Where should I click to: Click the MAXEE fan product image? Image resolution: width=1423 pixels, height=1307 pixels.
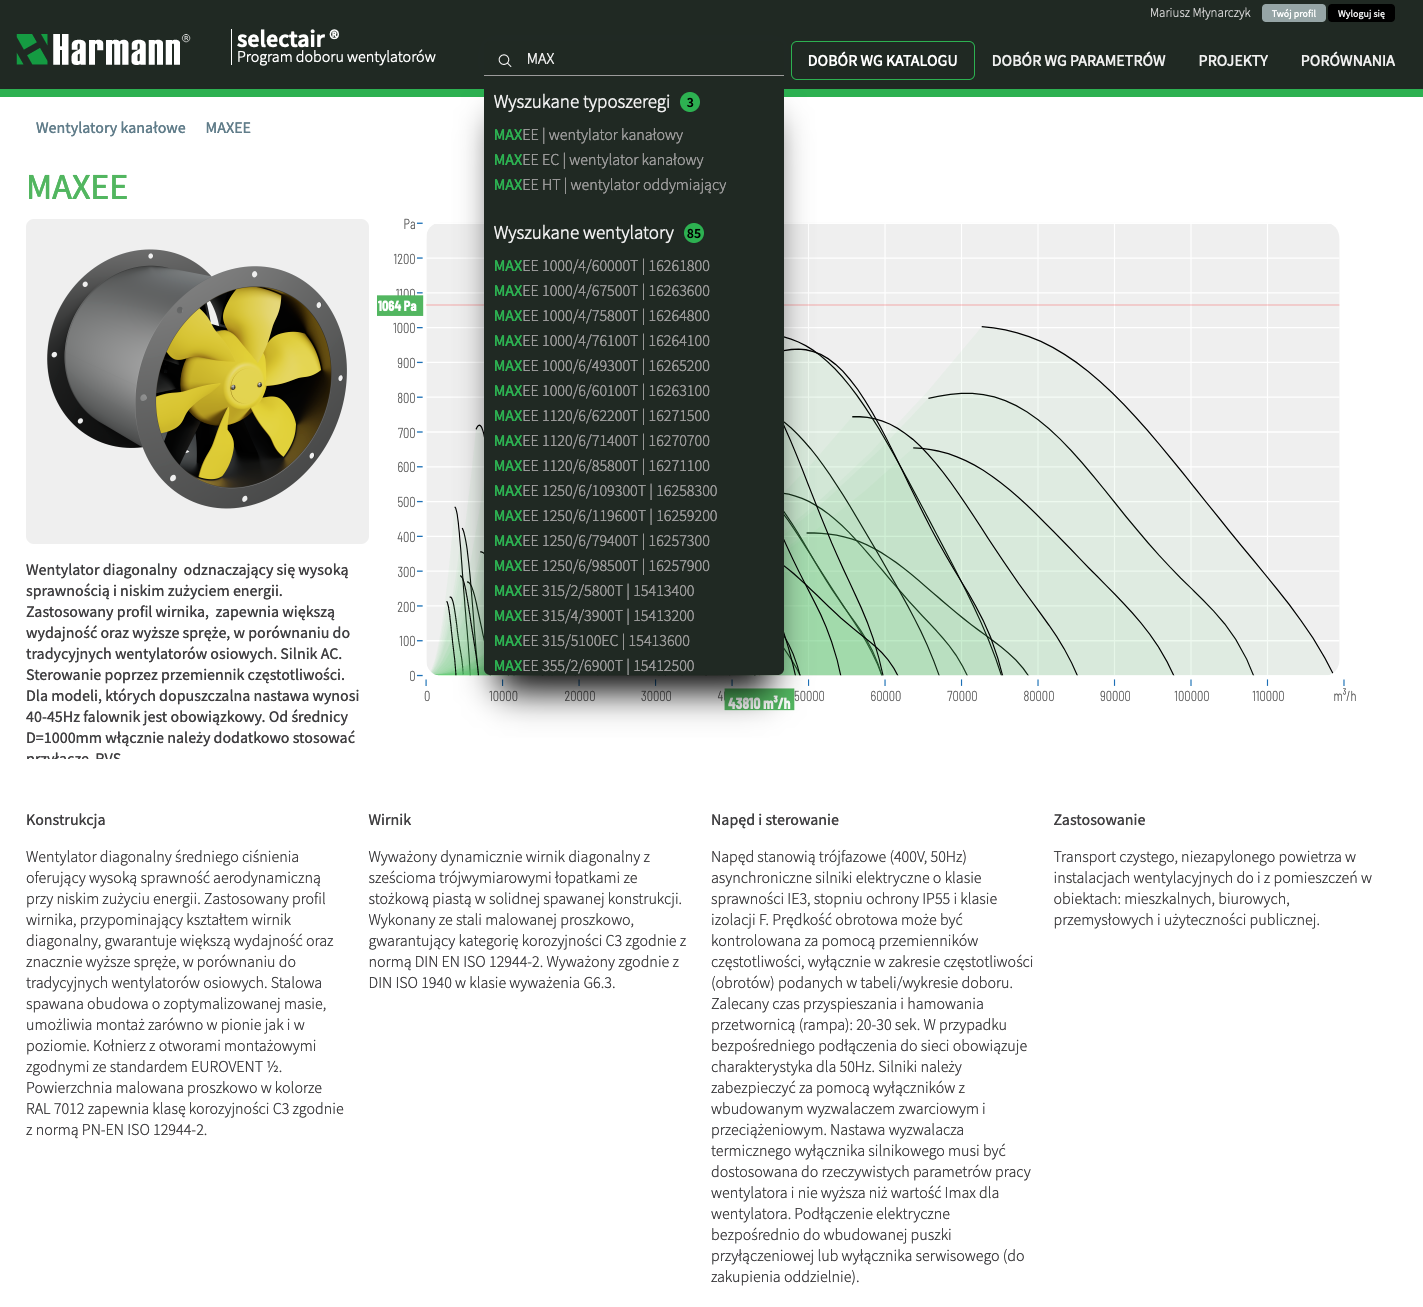point(197,381)
